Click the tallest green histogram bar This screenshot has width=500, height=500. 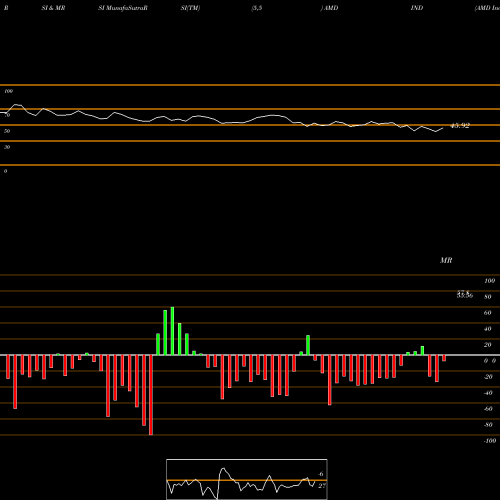pyautogui.click(x=172, y=331)
